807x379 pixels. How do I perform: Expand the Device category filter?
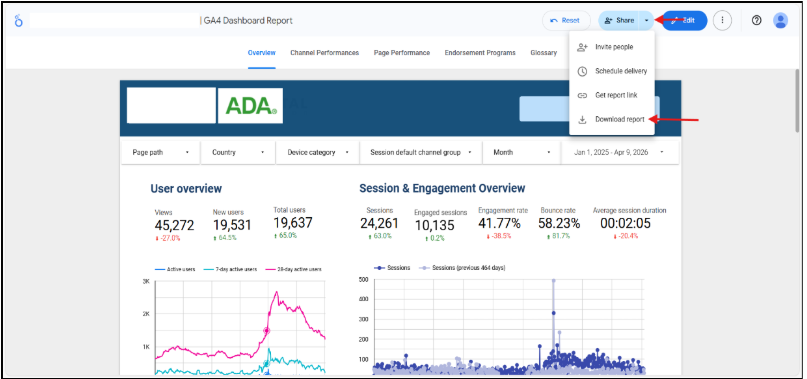318,152
